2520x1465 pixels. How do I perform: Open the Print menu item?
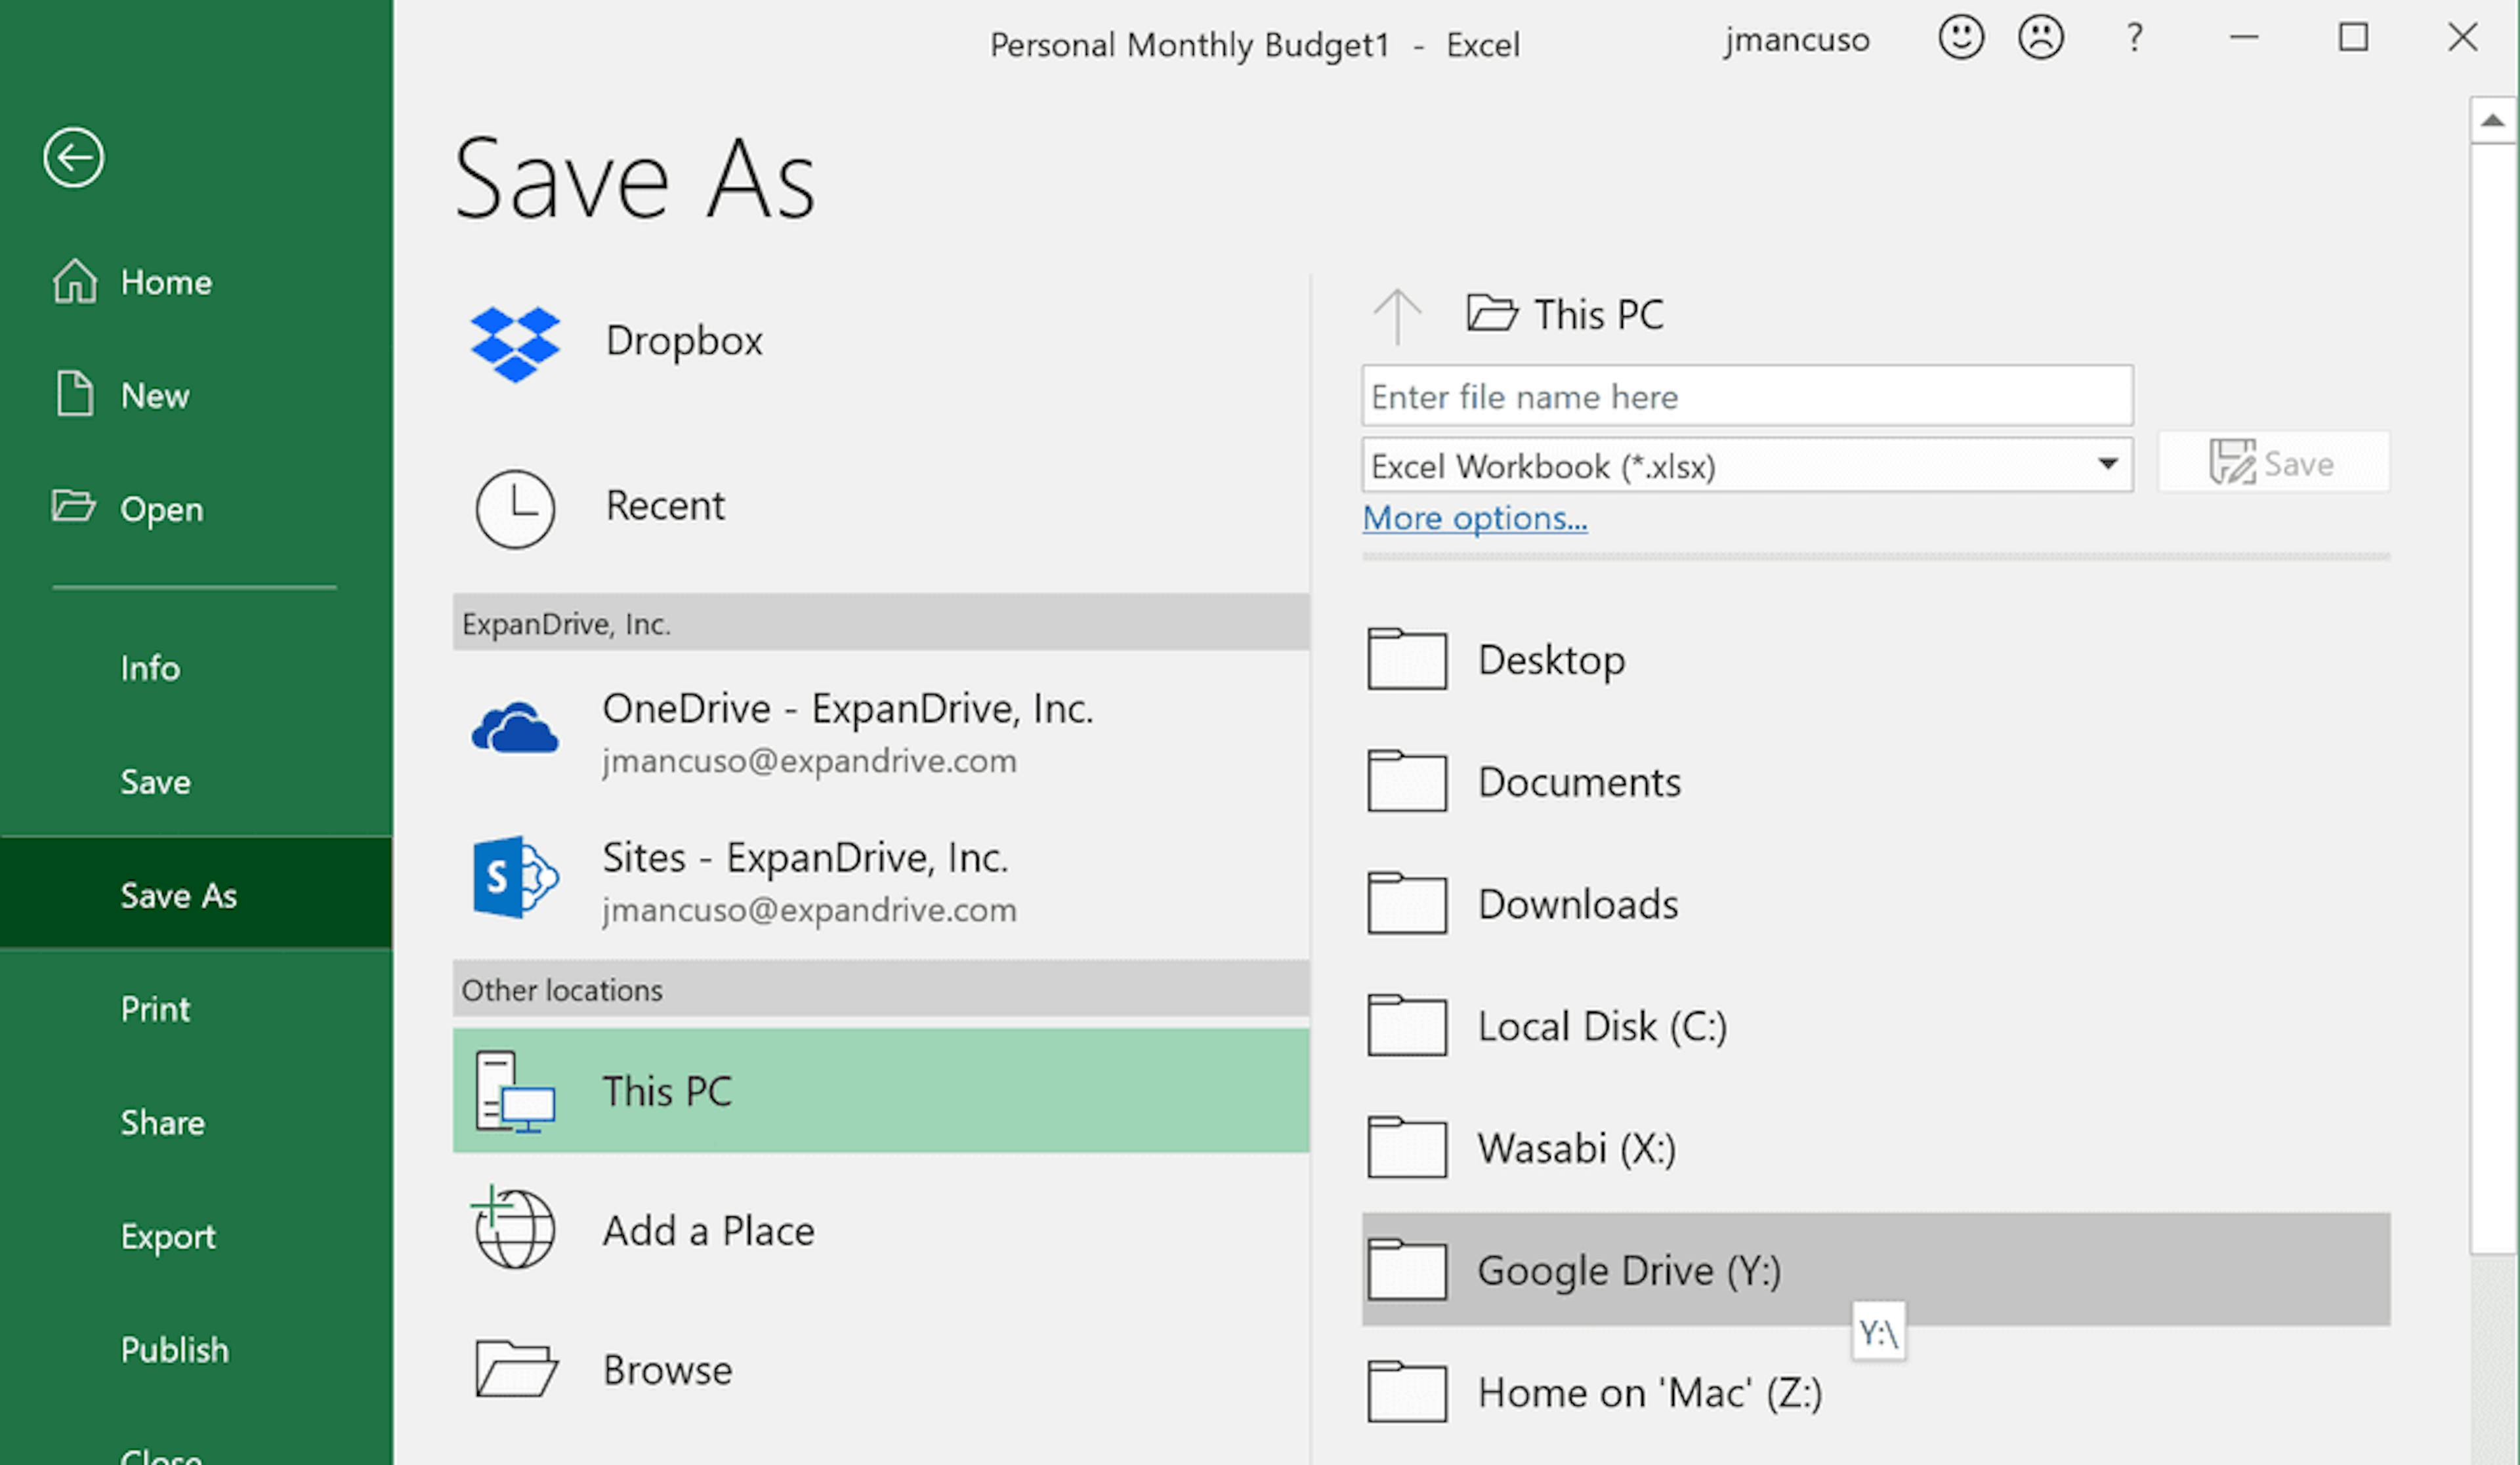(x=155, y=1009)
